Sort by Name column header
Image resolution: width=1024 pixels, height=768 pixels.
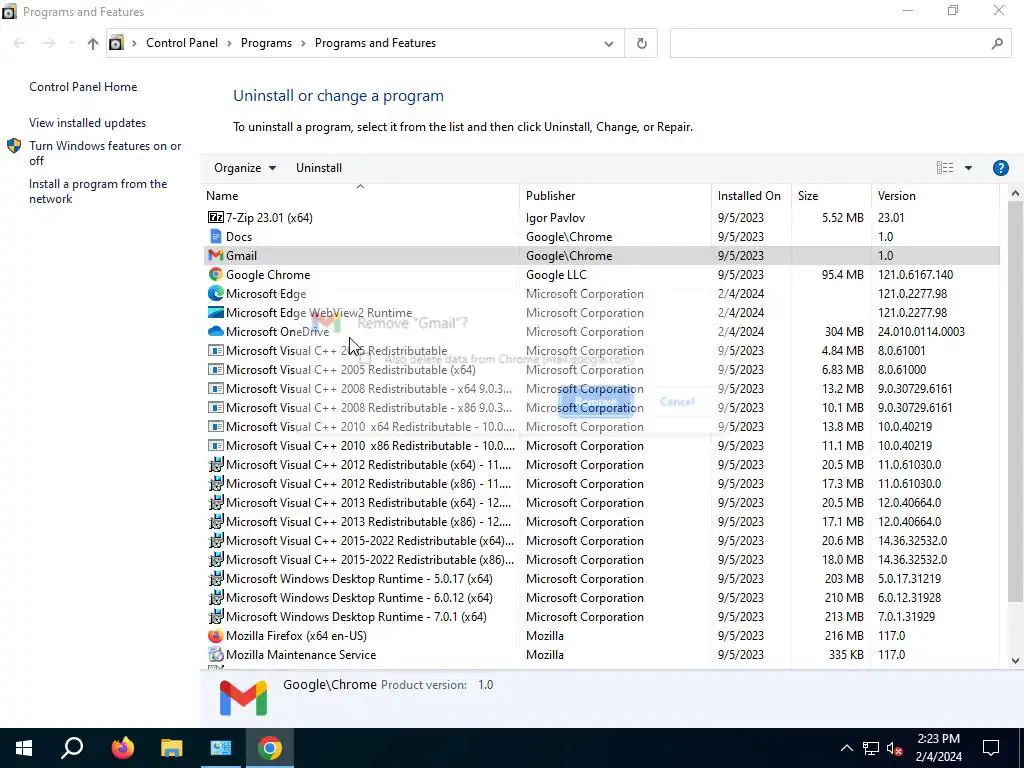point(360,195)
